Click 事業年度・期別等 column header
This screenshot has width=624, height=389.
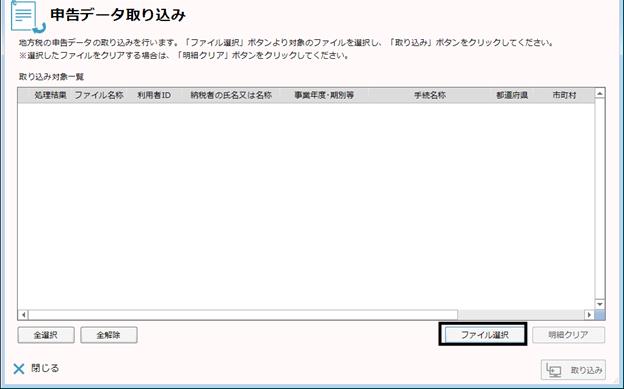click(324, 95)
